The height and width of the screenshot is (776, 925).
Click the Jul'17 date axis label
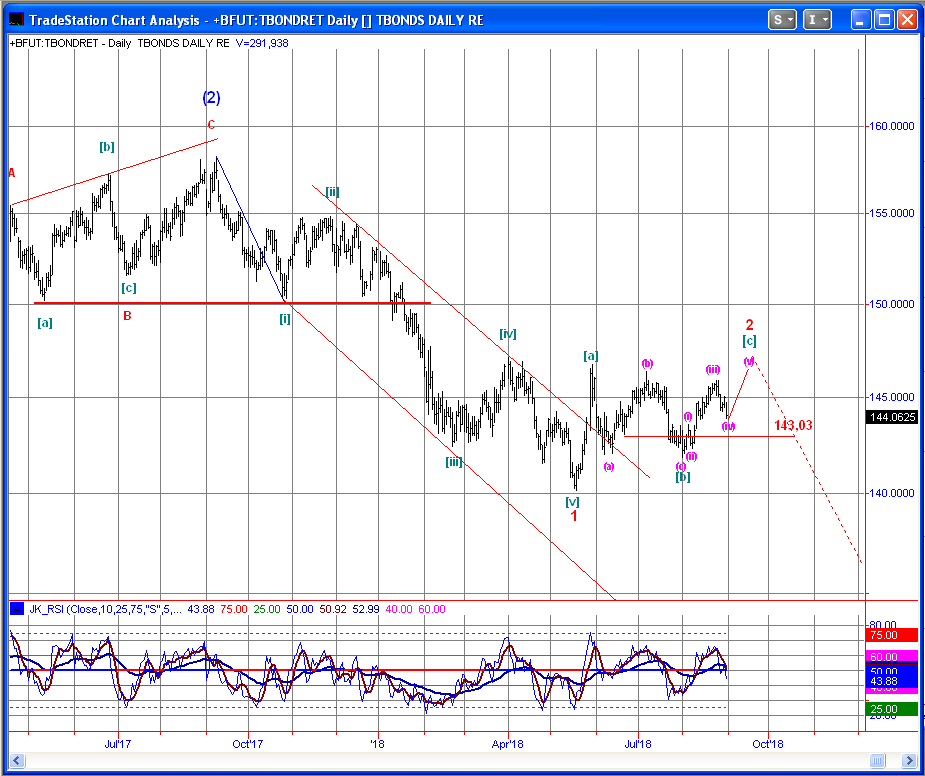pyautogui.click(x=117, y=744)
